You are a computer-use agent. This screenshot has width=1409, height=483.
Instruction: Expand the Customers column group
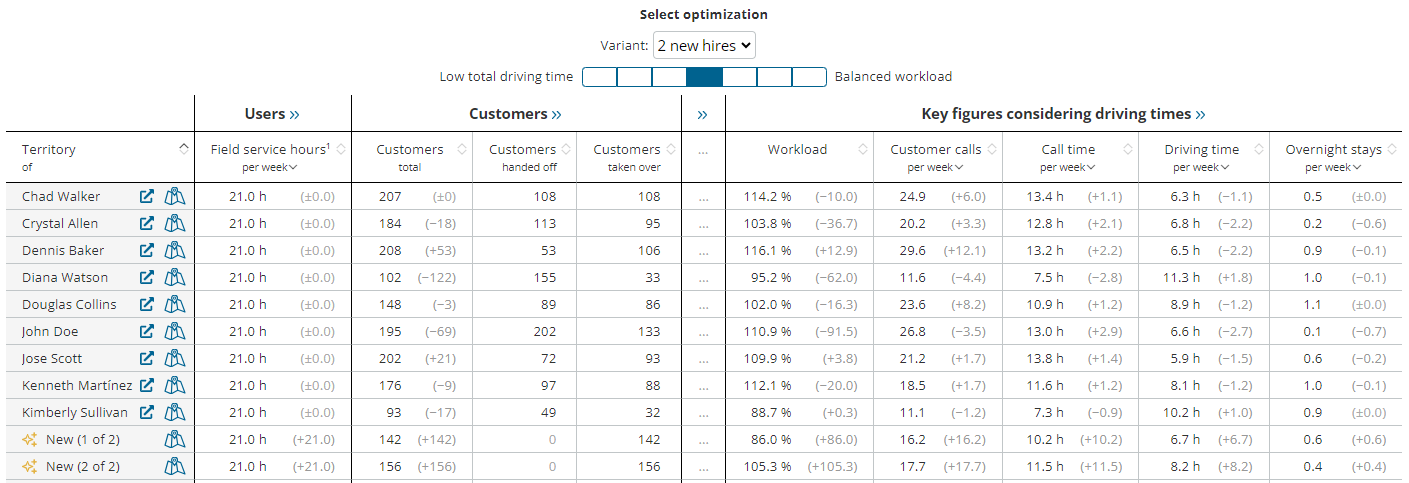(x=515, y=114)
